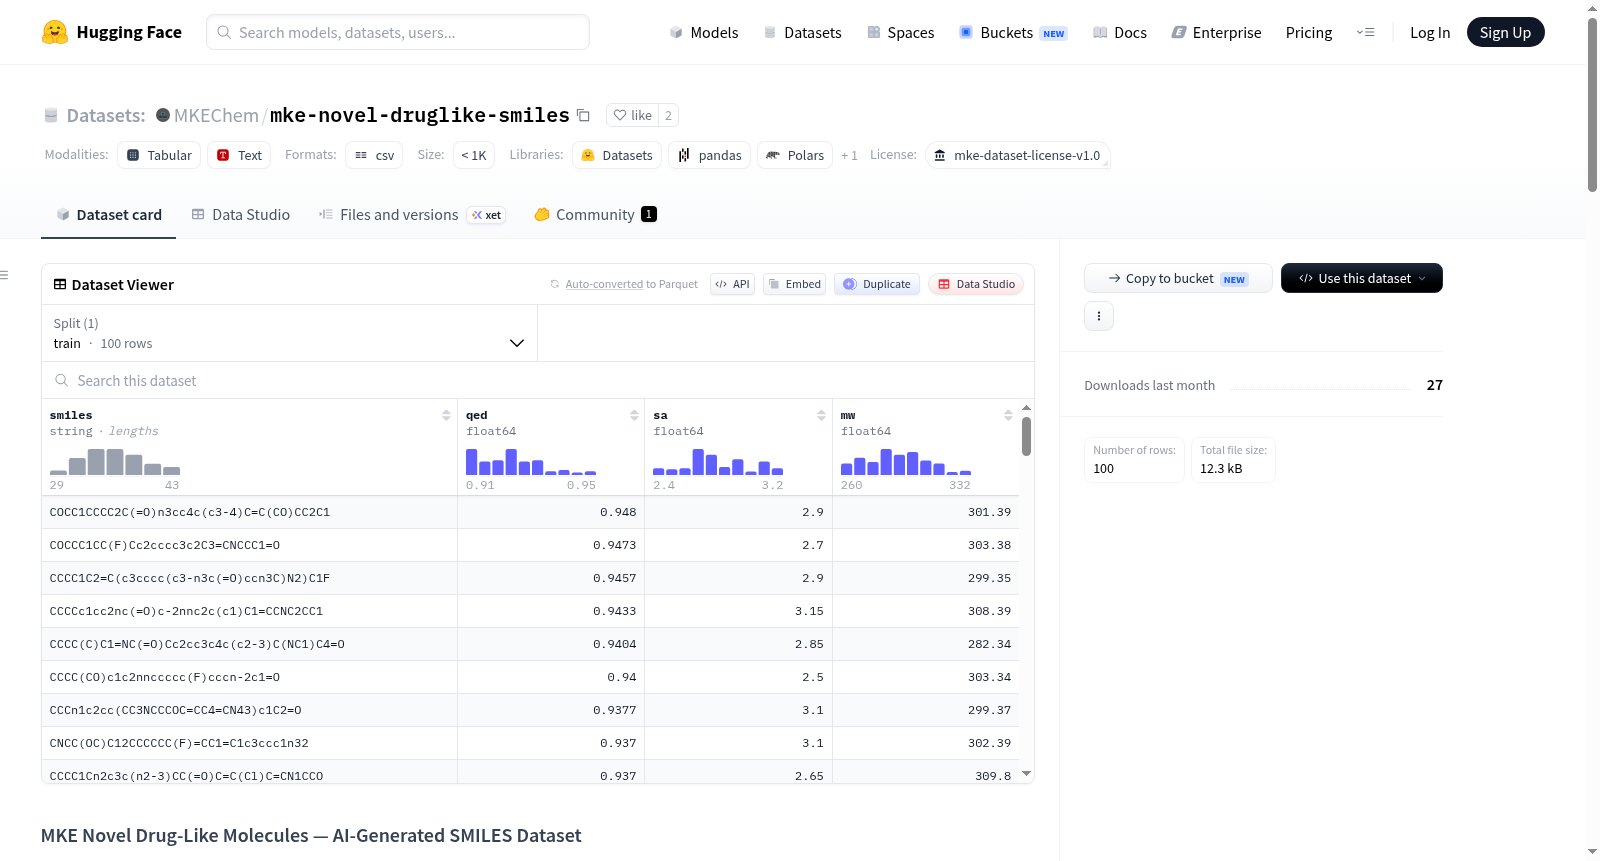Open Enterprise in the top navigation

point(1216,33)
